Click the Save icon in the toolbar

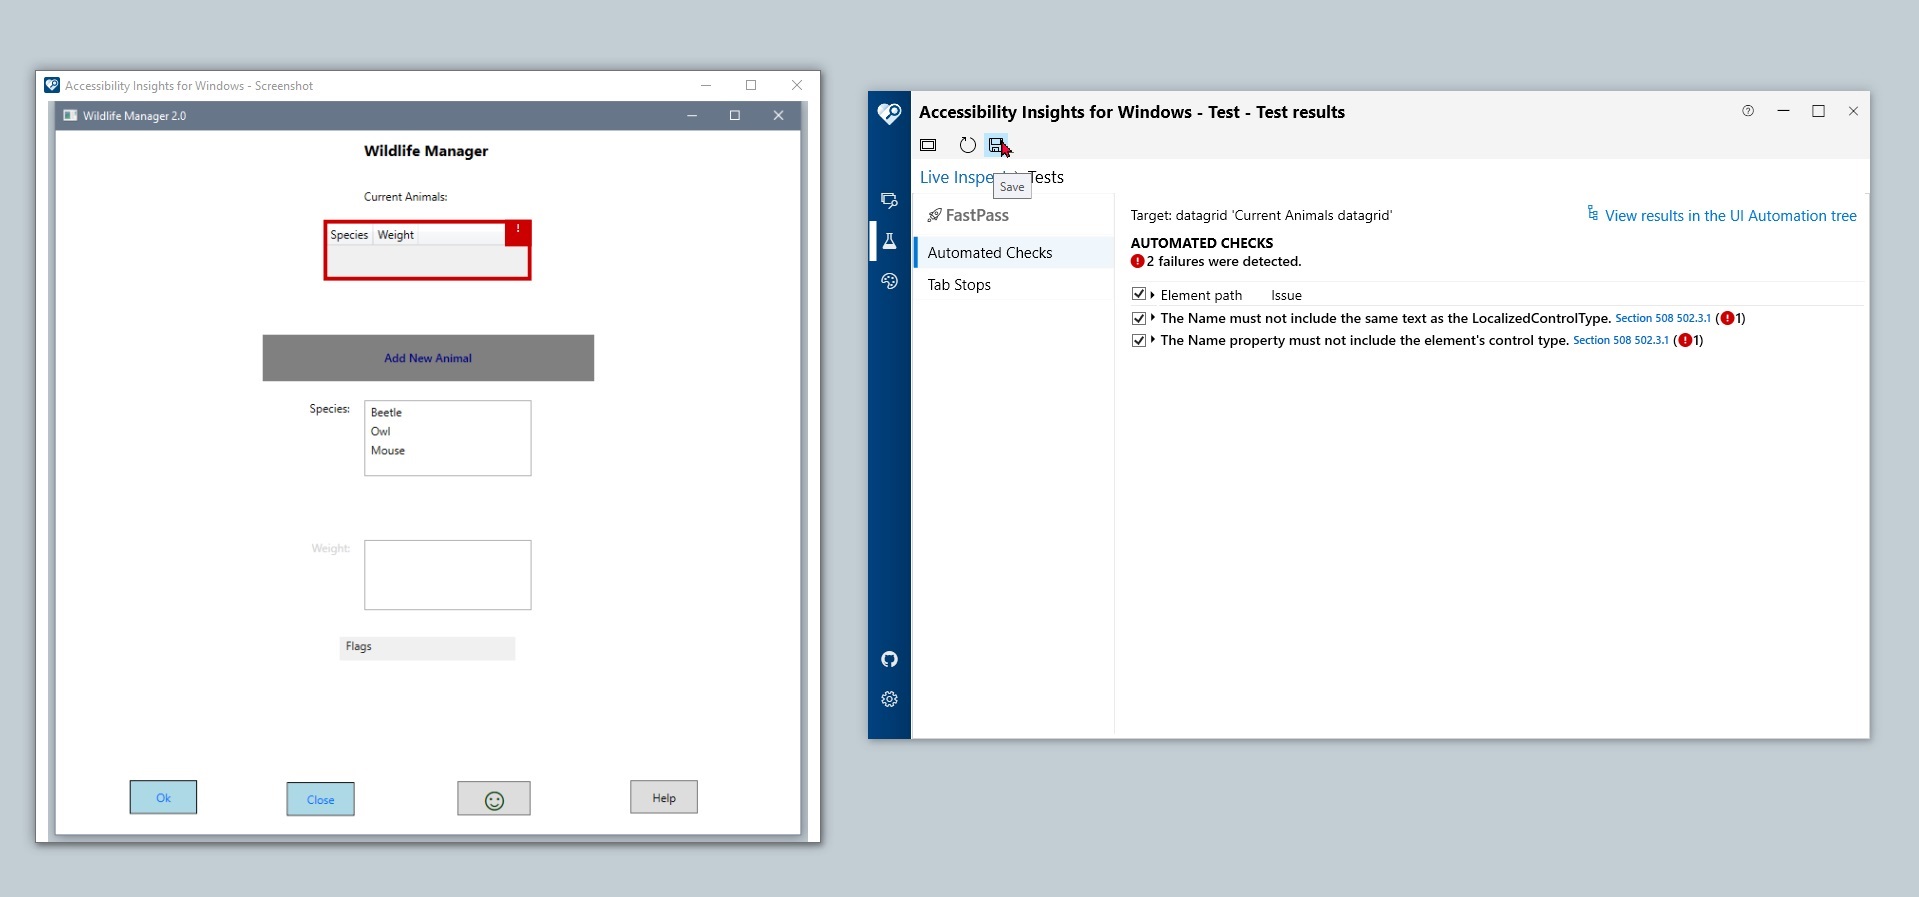(x=996, y=145)
